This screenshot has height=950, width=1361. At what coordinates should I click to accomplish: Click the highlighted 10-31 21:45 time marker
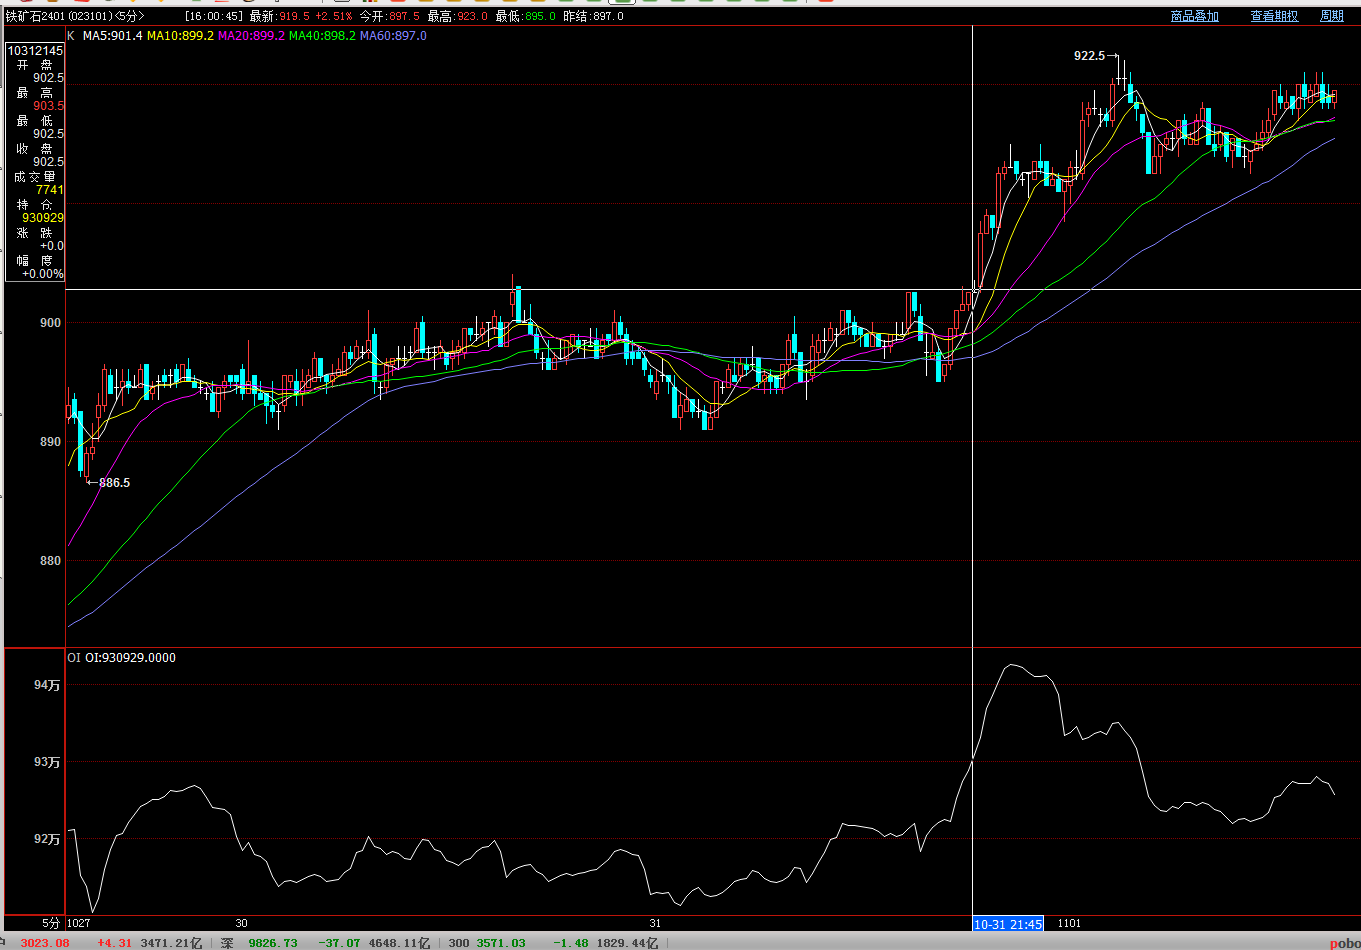pyautogui.click(x=1008, y=924)
